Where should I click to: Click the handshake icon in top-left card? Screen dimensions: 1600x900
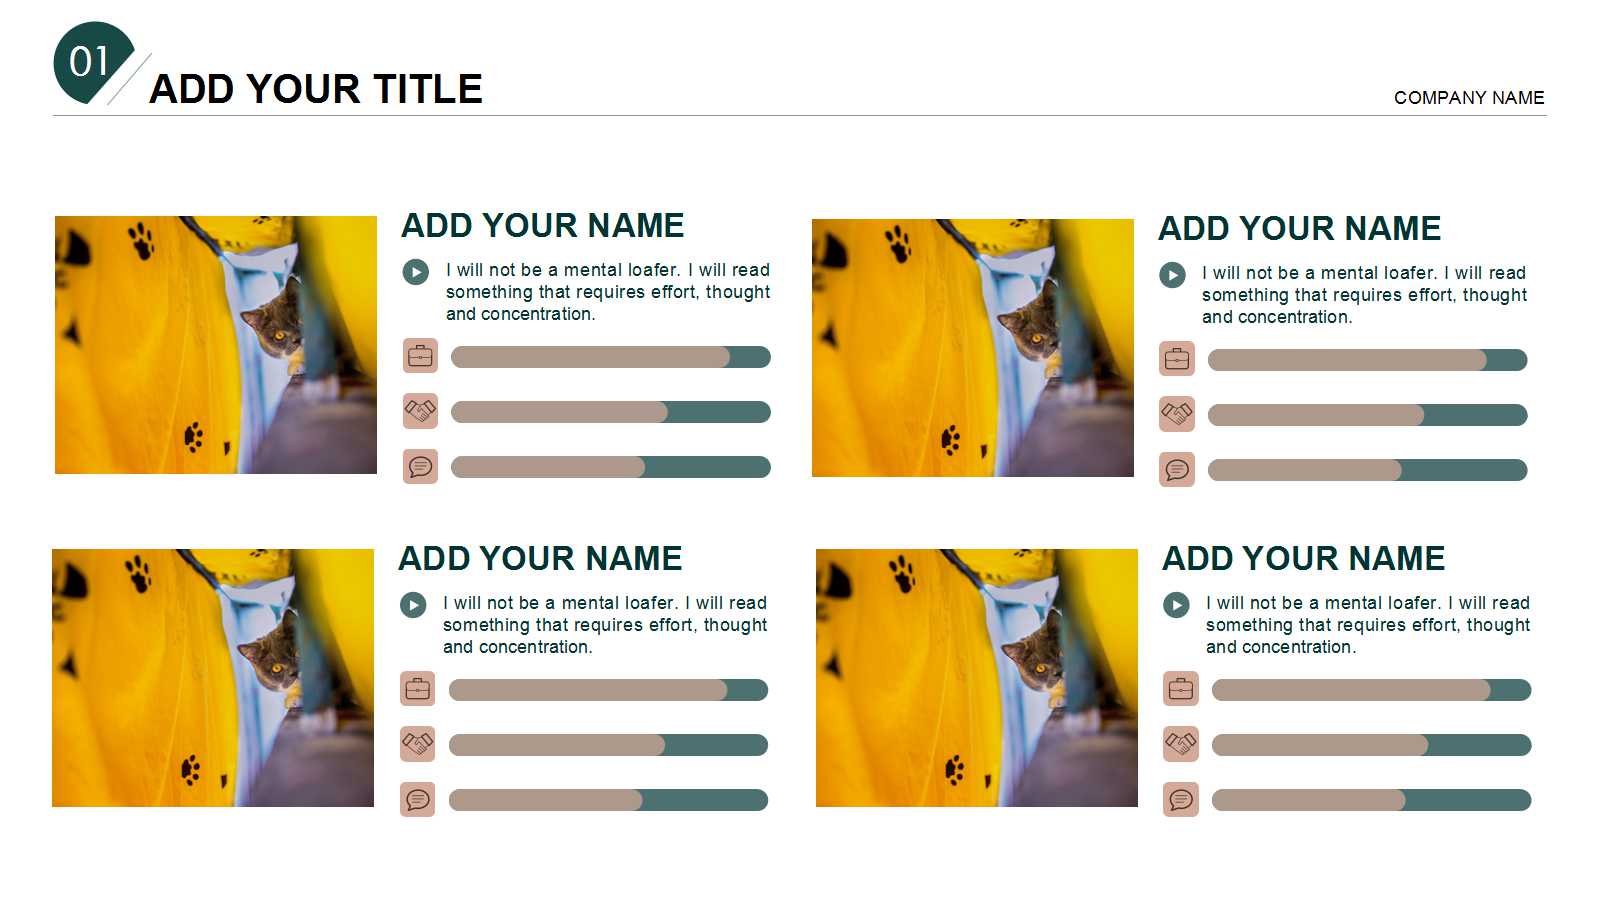point(420,411)
